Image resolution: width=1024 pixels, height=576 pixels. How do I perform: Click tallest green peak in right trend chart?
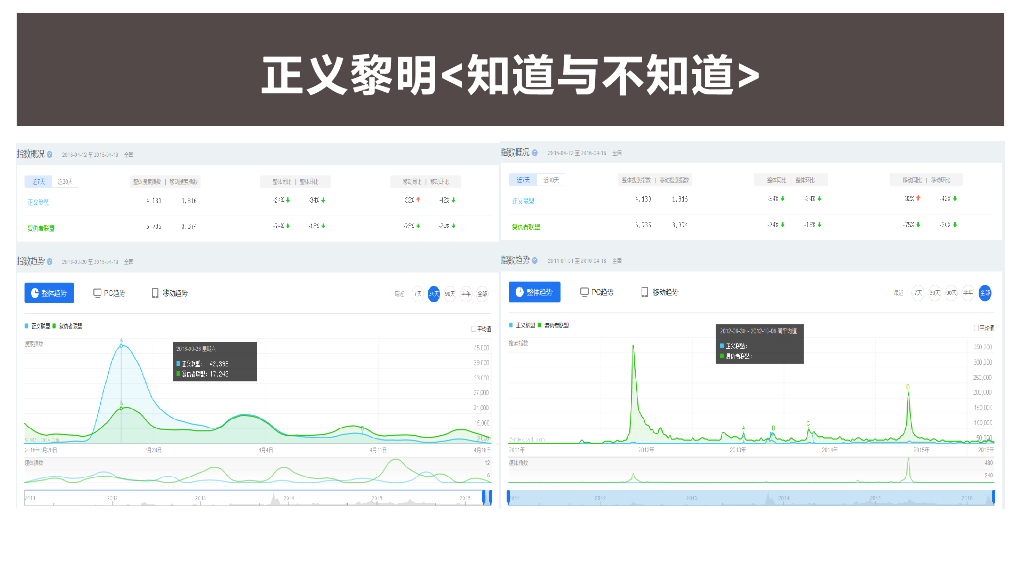[633, 348]
